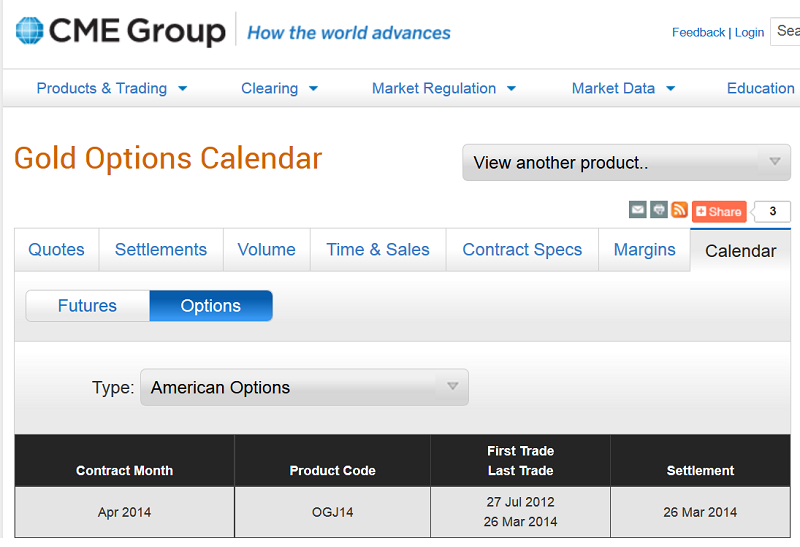Click the email page envelope icon
The width and height of the screenshot is (800, 547).
click(x=637, y=210)
